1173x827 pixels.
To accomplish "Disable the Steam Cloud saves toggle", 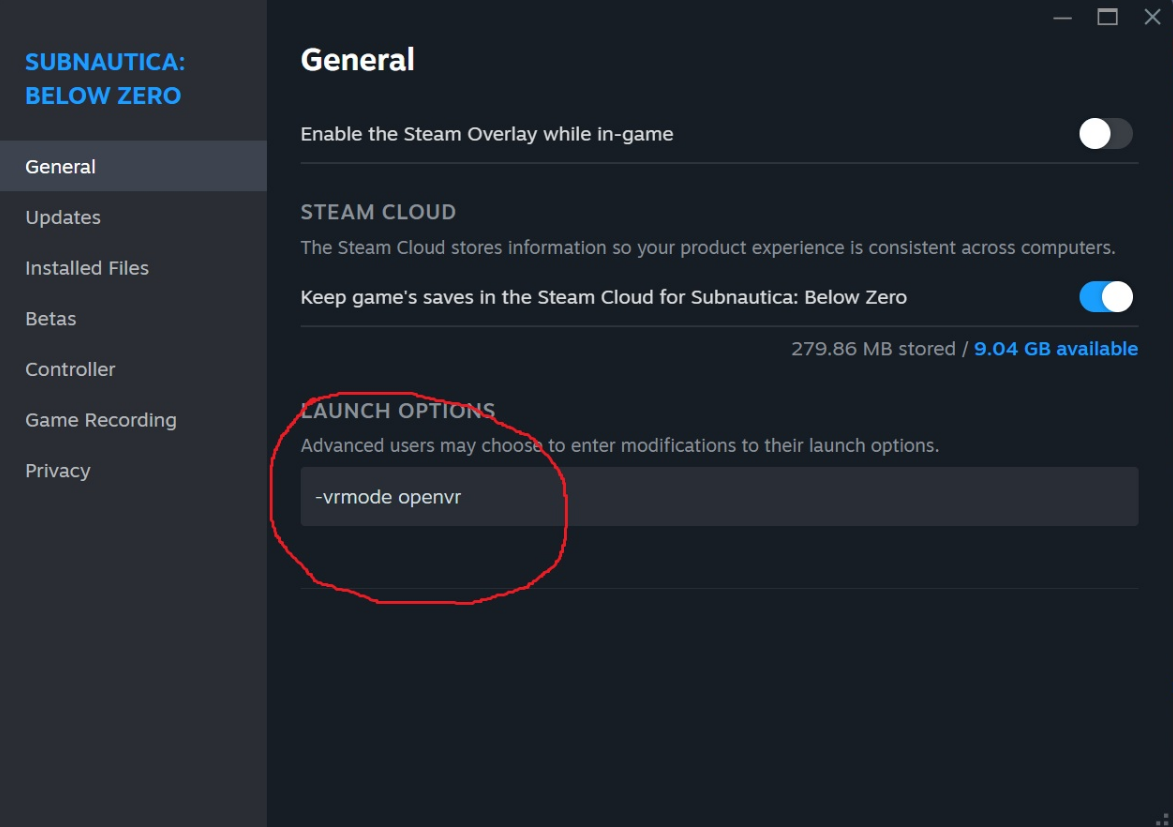I will click(x=1105, y=297).
